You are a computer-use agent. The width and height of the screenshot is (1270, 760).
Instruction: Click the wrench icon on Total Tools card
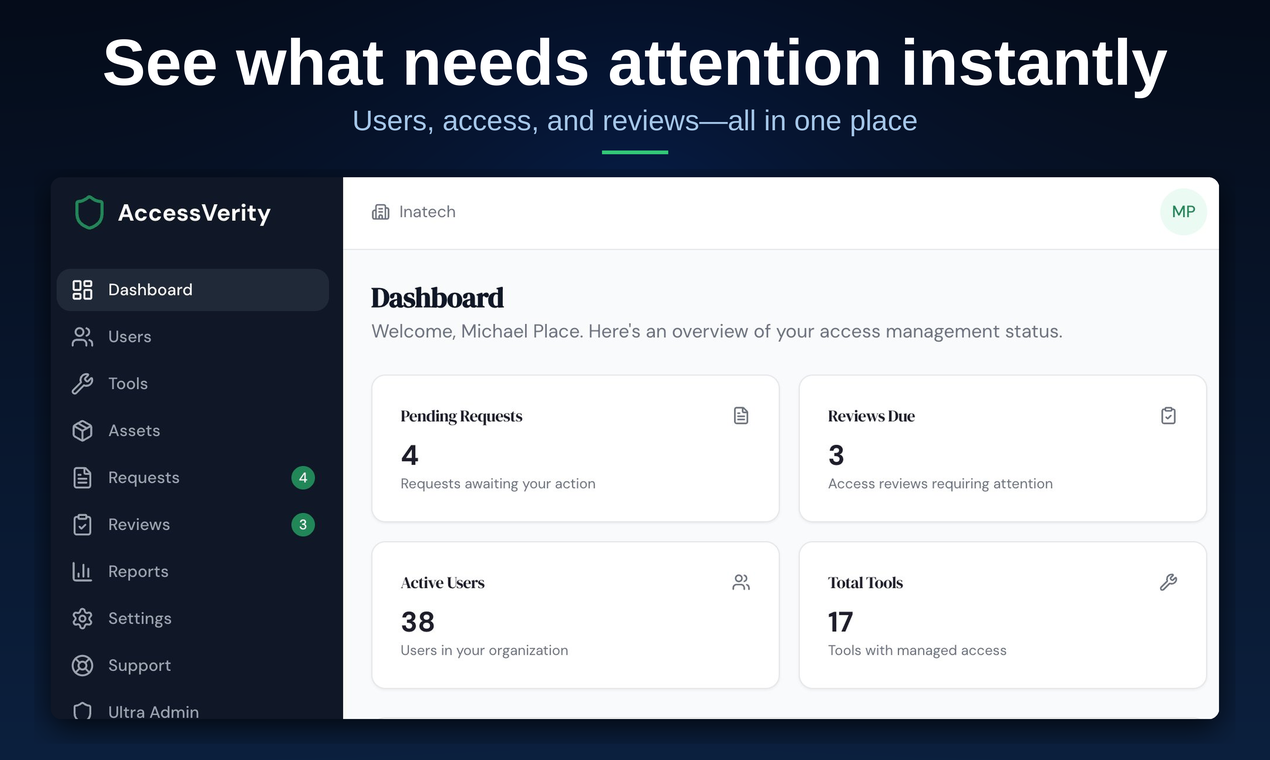(1168, 581)
